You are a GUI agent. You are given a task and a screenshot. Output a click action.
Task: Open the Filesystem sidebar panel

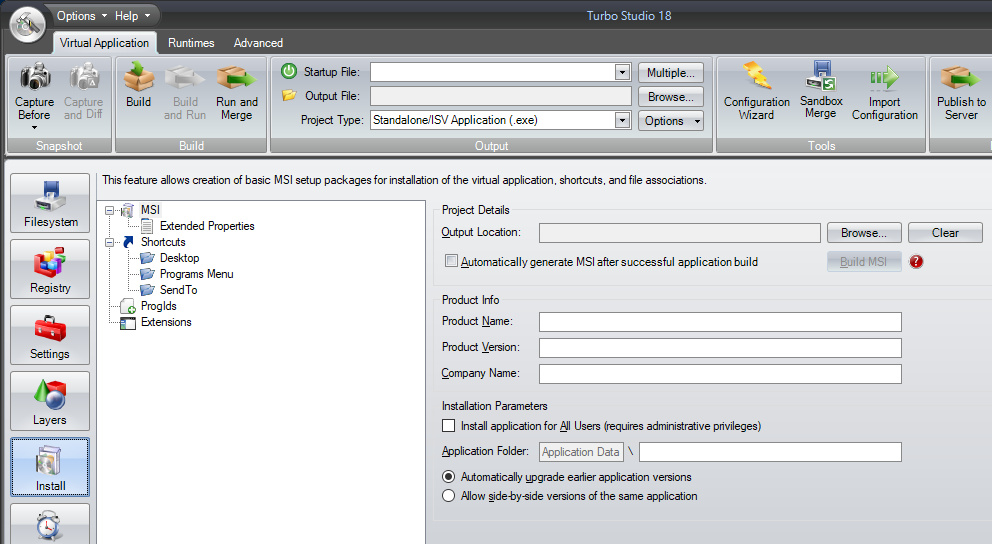[50, 204]
